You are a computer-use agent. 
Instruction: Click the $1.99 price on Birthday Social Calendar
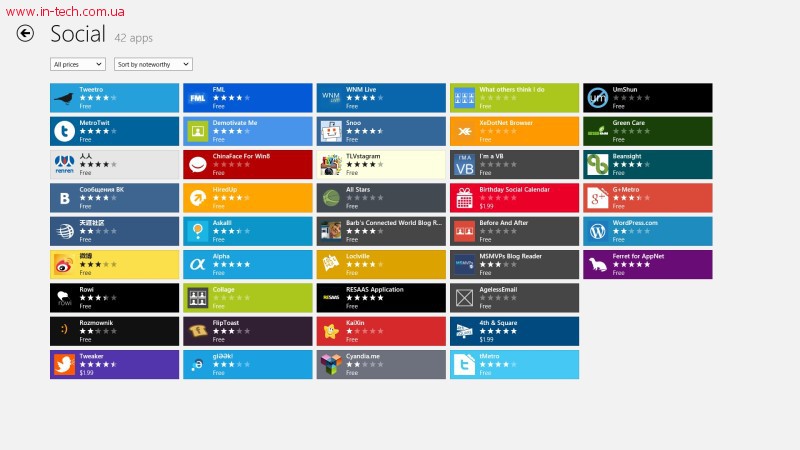click(486, 206)
